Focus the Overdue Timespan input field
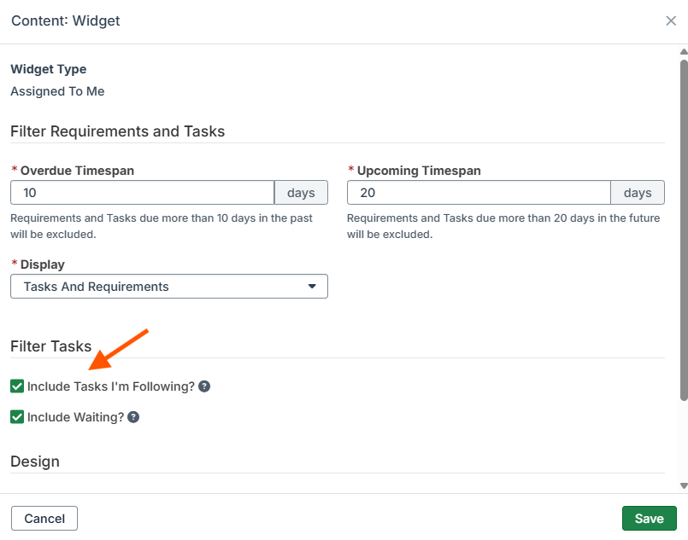688x540 pixels. pyautogui.click(x=143, y=193)
